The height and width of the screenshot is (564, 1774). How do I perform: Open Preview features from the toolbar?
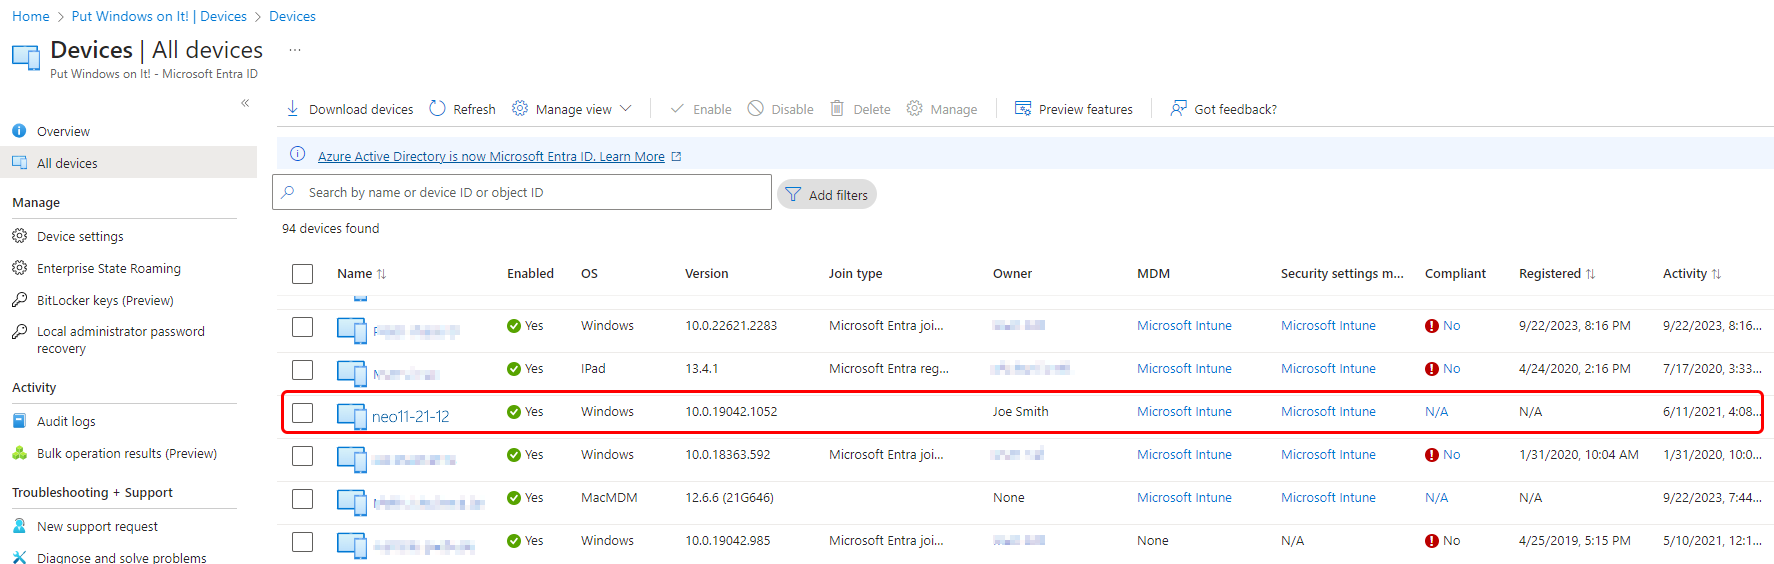point(1074,109)
